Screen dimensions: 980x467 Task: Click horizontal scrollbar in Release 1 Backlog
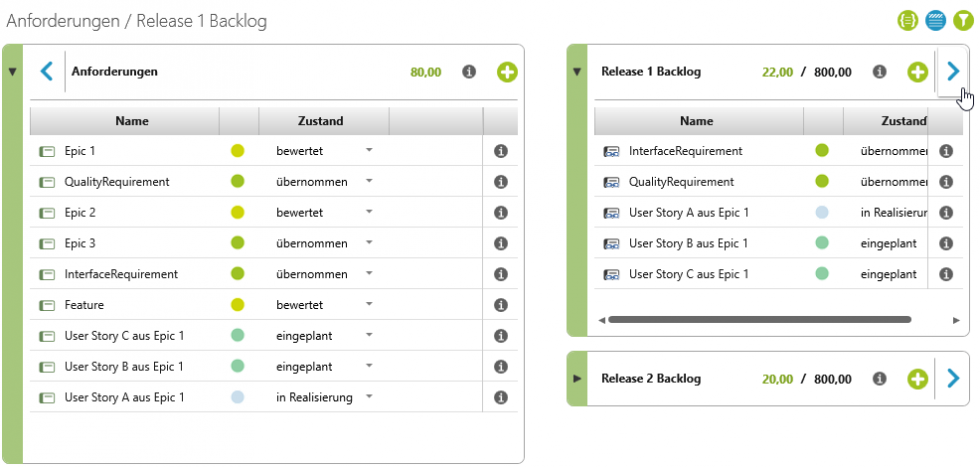click(758, 320)
